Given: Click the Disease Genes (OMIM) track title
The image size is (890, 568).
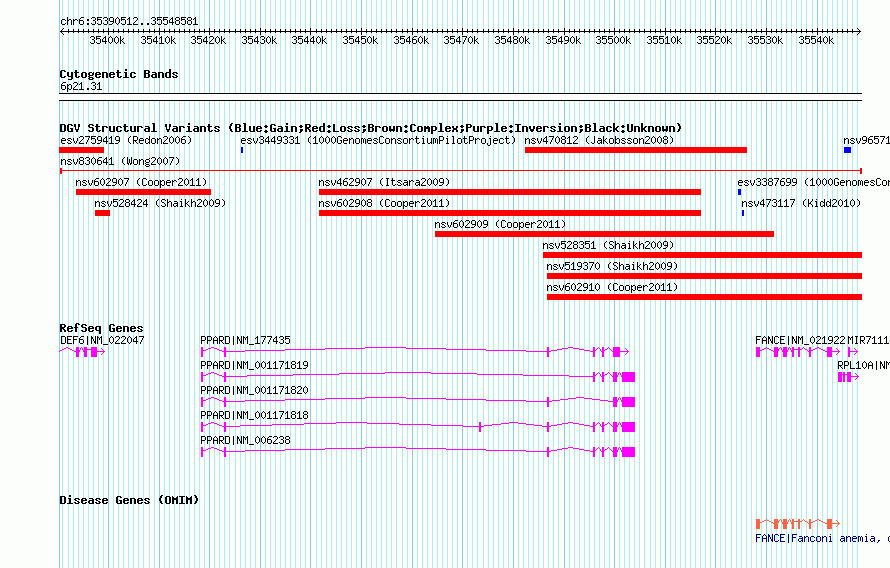Looking at the screenshot, I should (129, 500).
